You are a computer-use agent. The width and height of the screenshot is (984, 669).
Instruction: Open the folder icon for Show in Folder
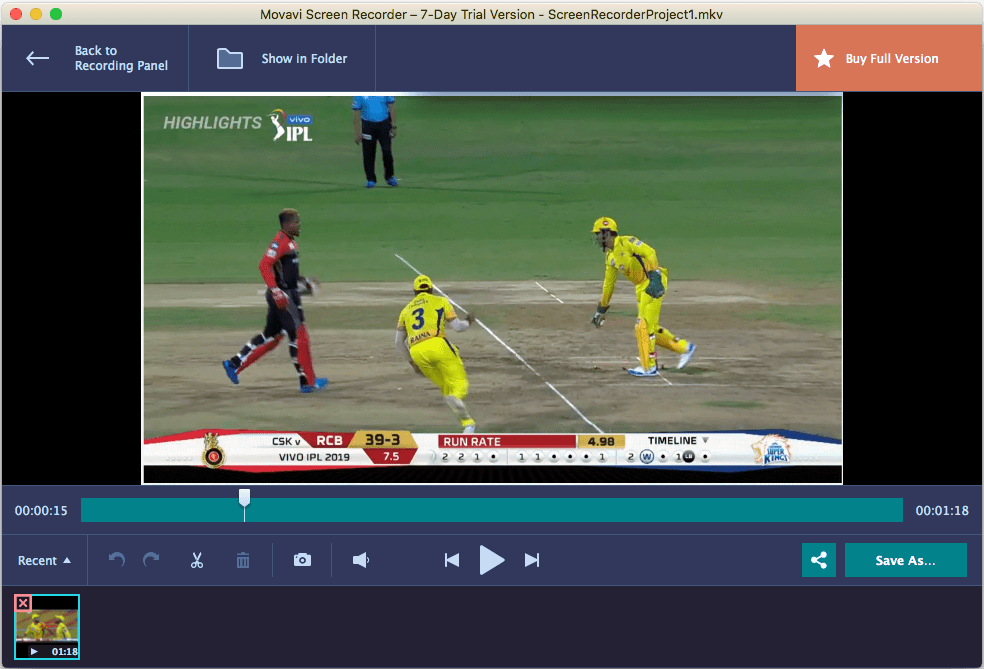[x=230, y=58]
